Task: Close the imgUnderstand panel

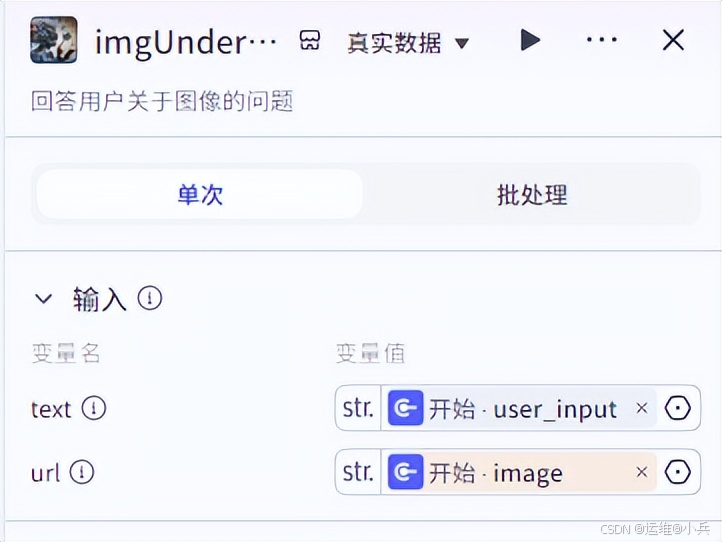Action: [x=673, y=40]
